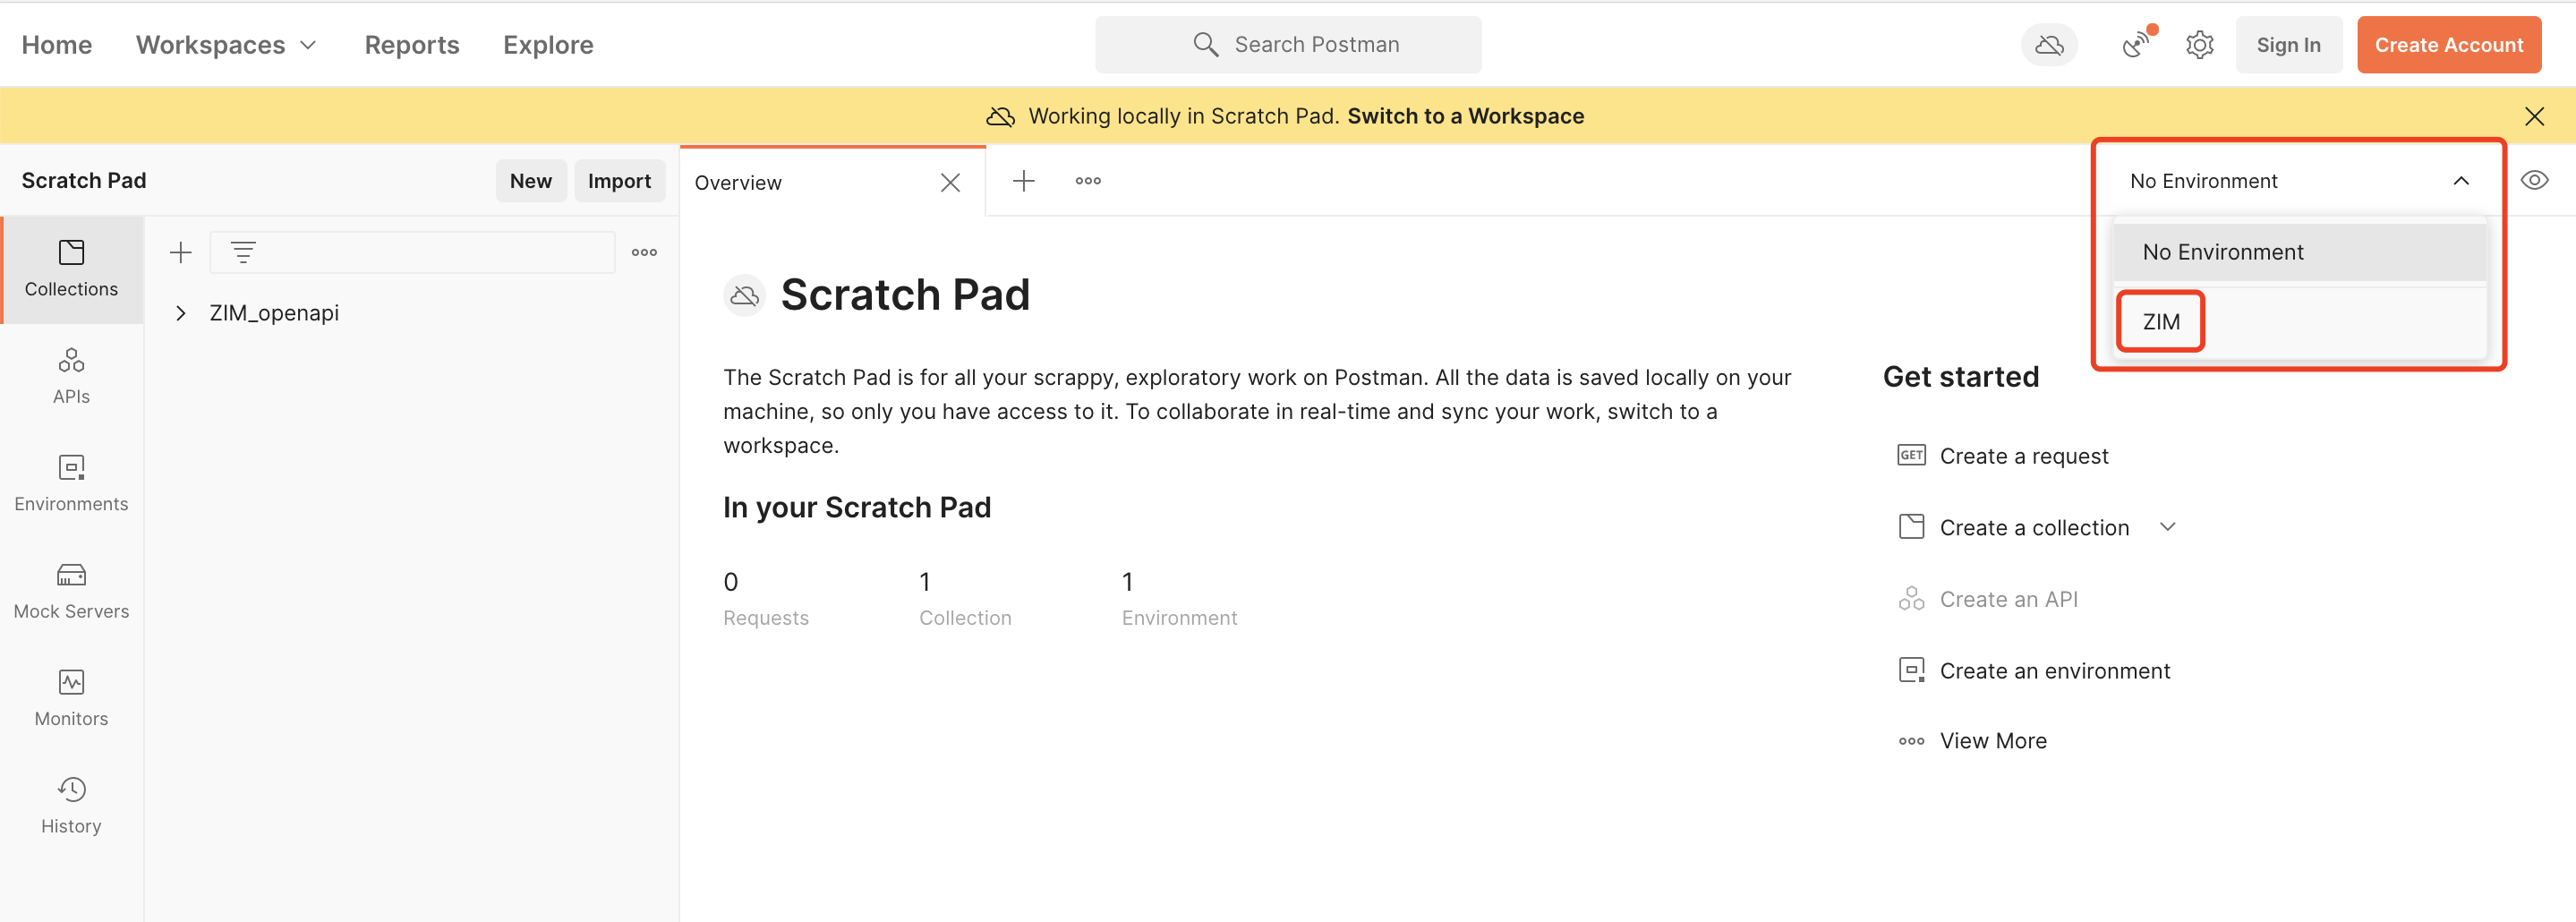Open the History sidebar panel
This screenshot has height=922, width=2576.
coord(71,805)
